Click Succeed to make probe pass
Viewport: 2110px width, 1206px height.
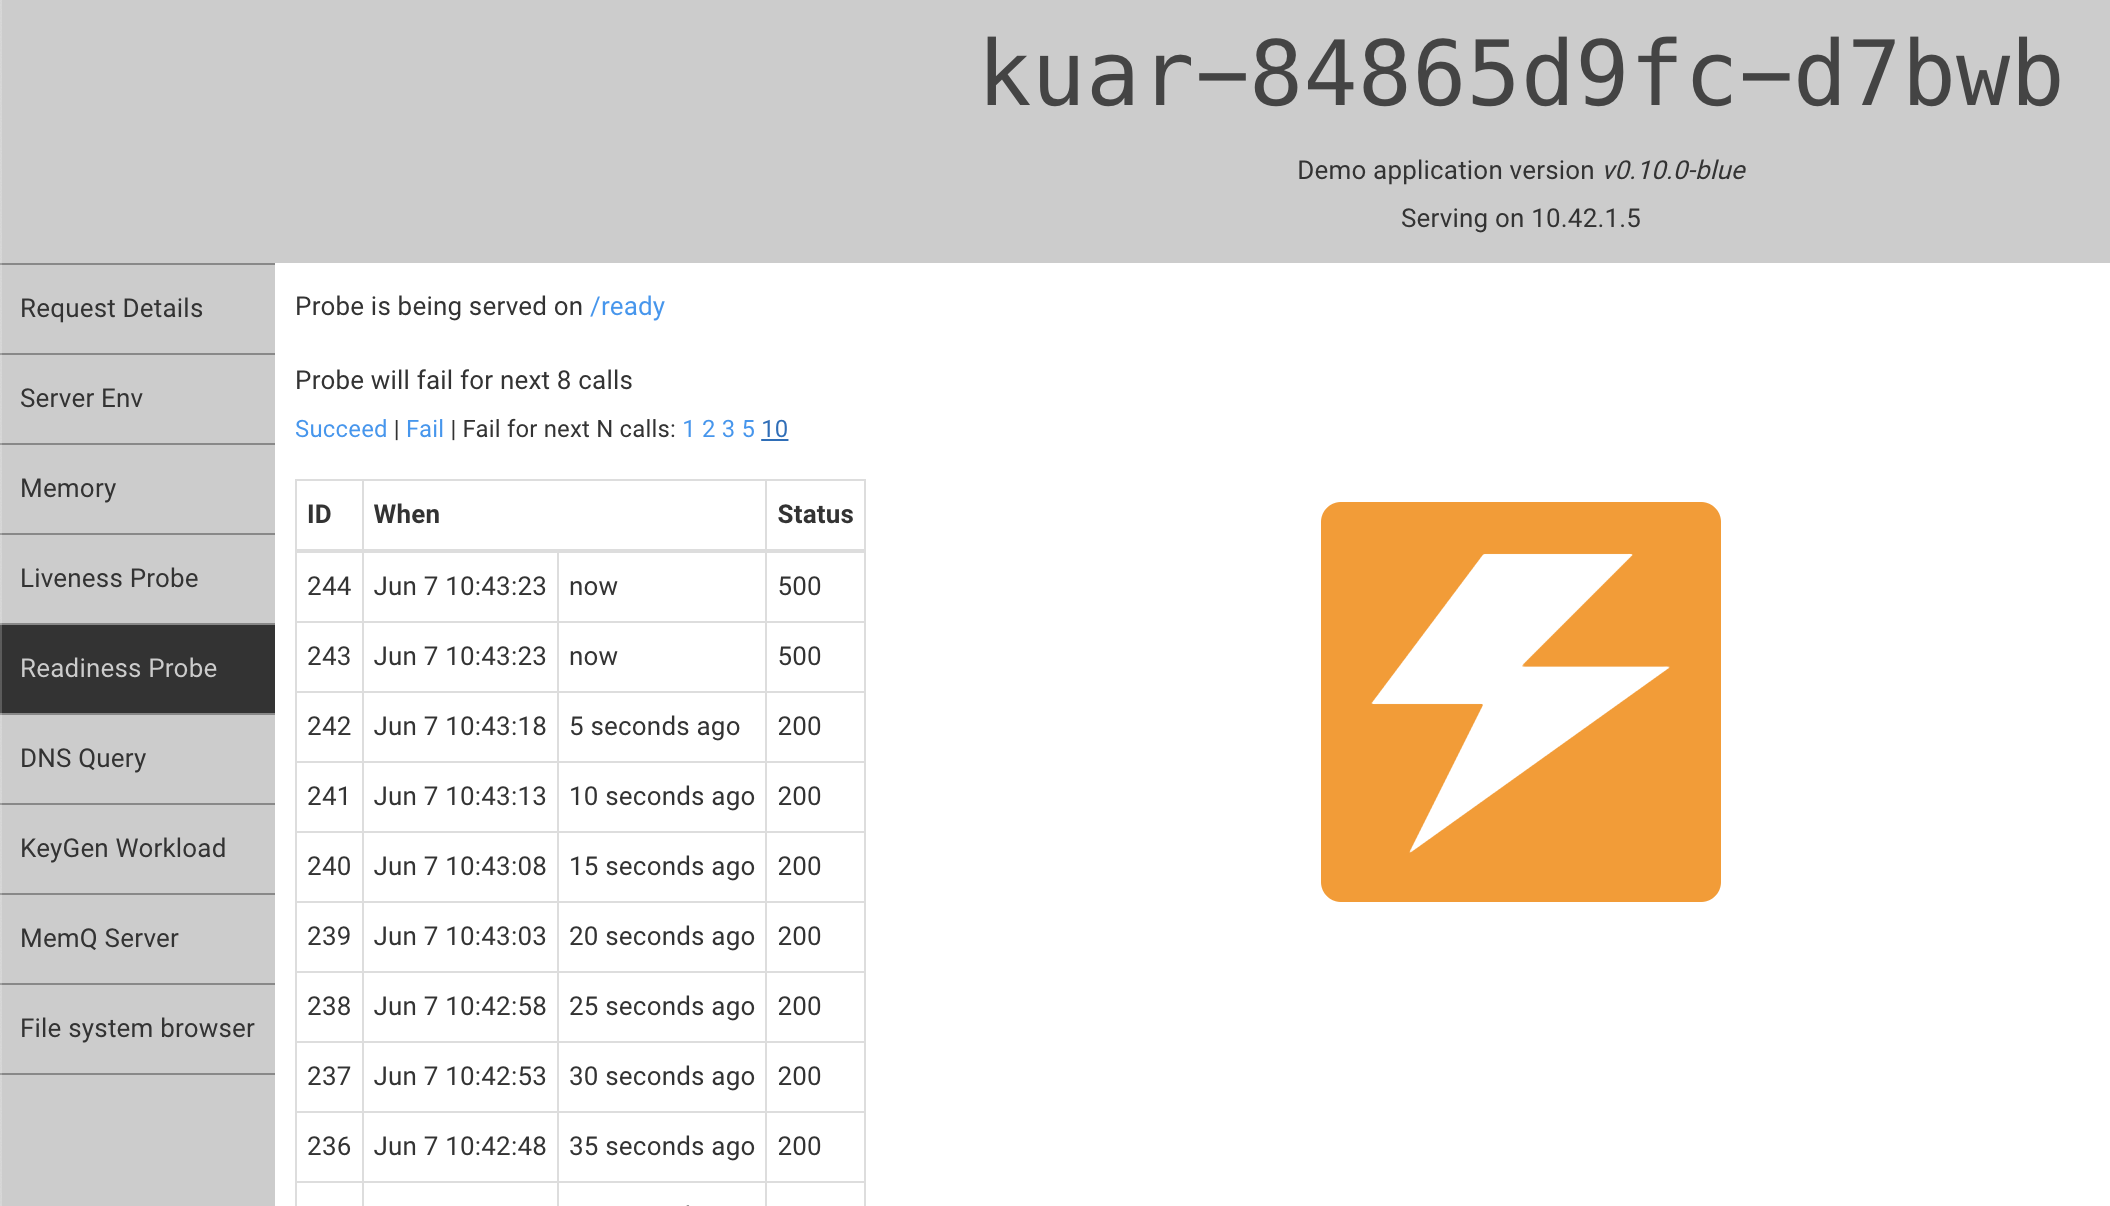(x=341, y=428)
